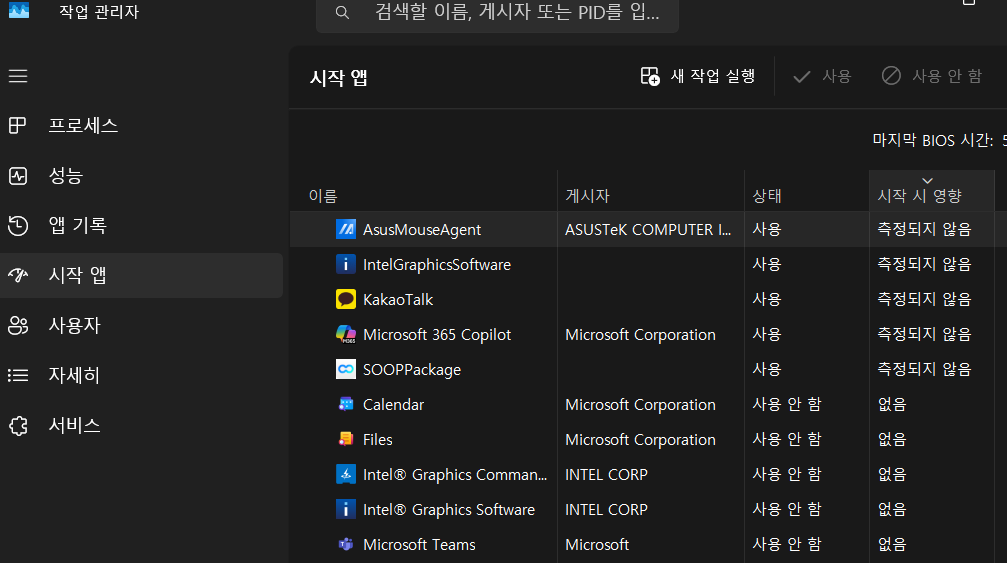Select the 프로세스 tab icon
Screen dimensions: 1007x563
18,125
